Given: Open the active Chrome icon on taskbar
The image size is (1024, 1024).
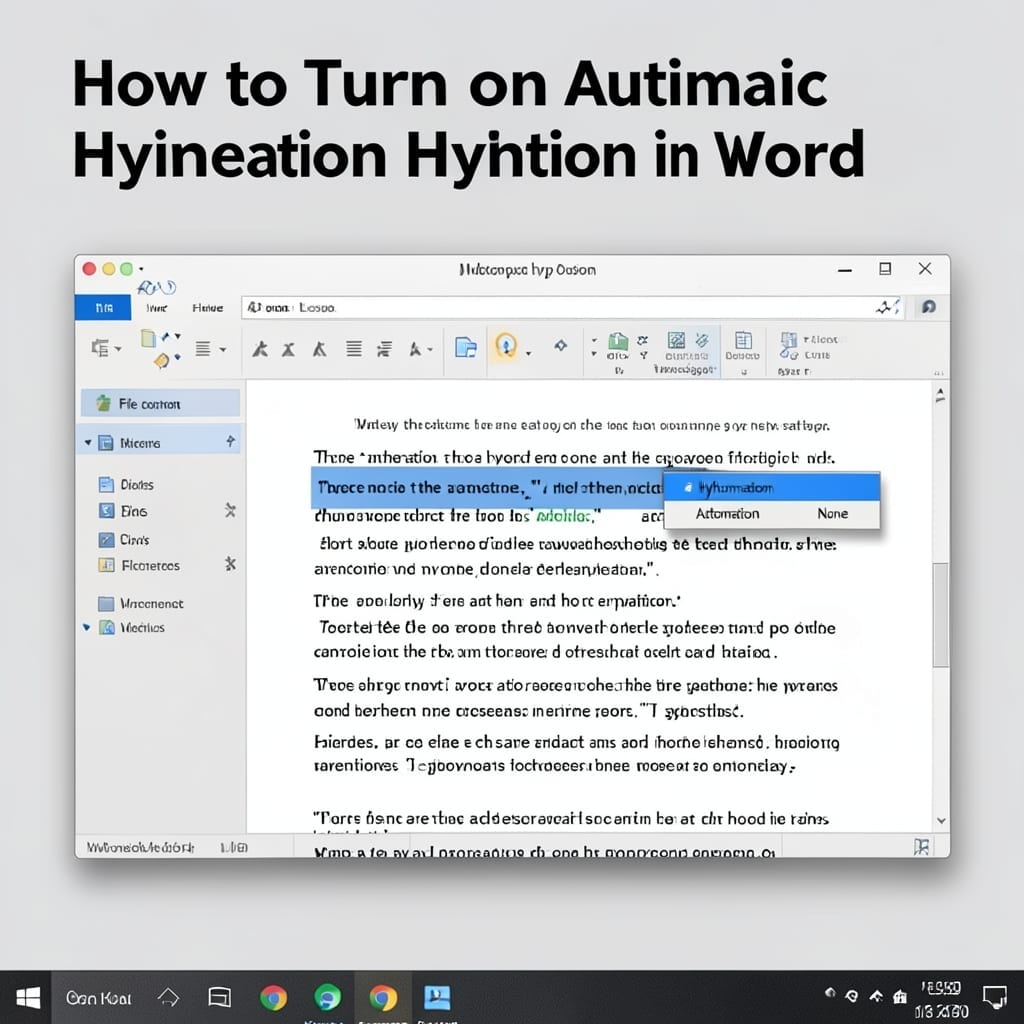Looking at the screenshot, I should point(383,998).
